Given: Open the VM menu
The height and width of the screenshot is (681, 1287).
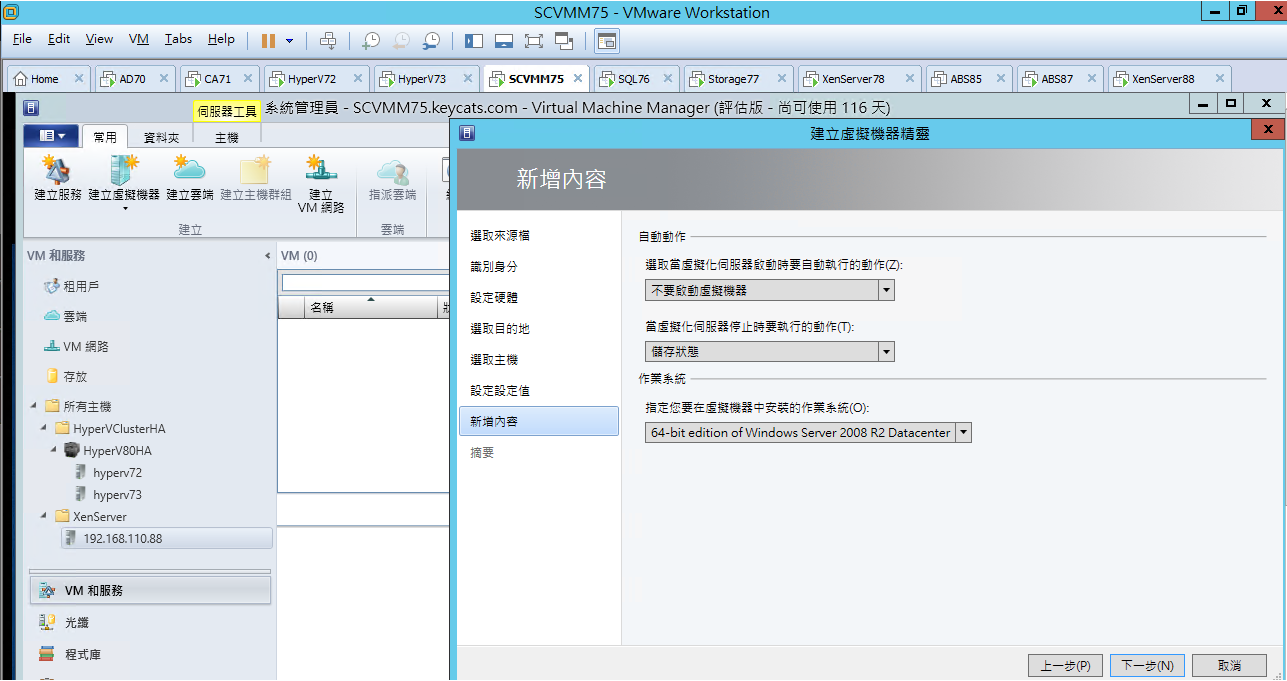Looking at the screenshot, I should [139, 39].
